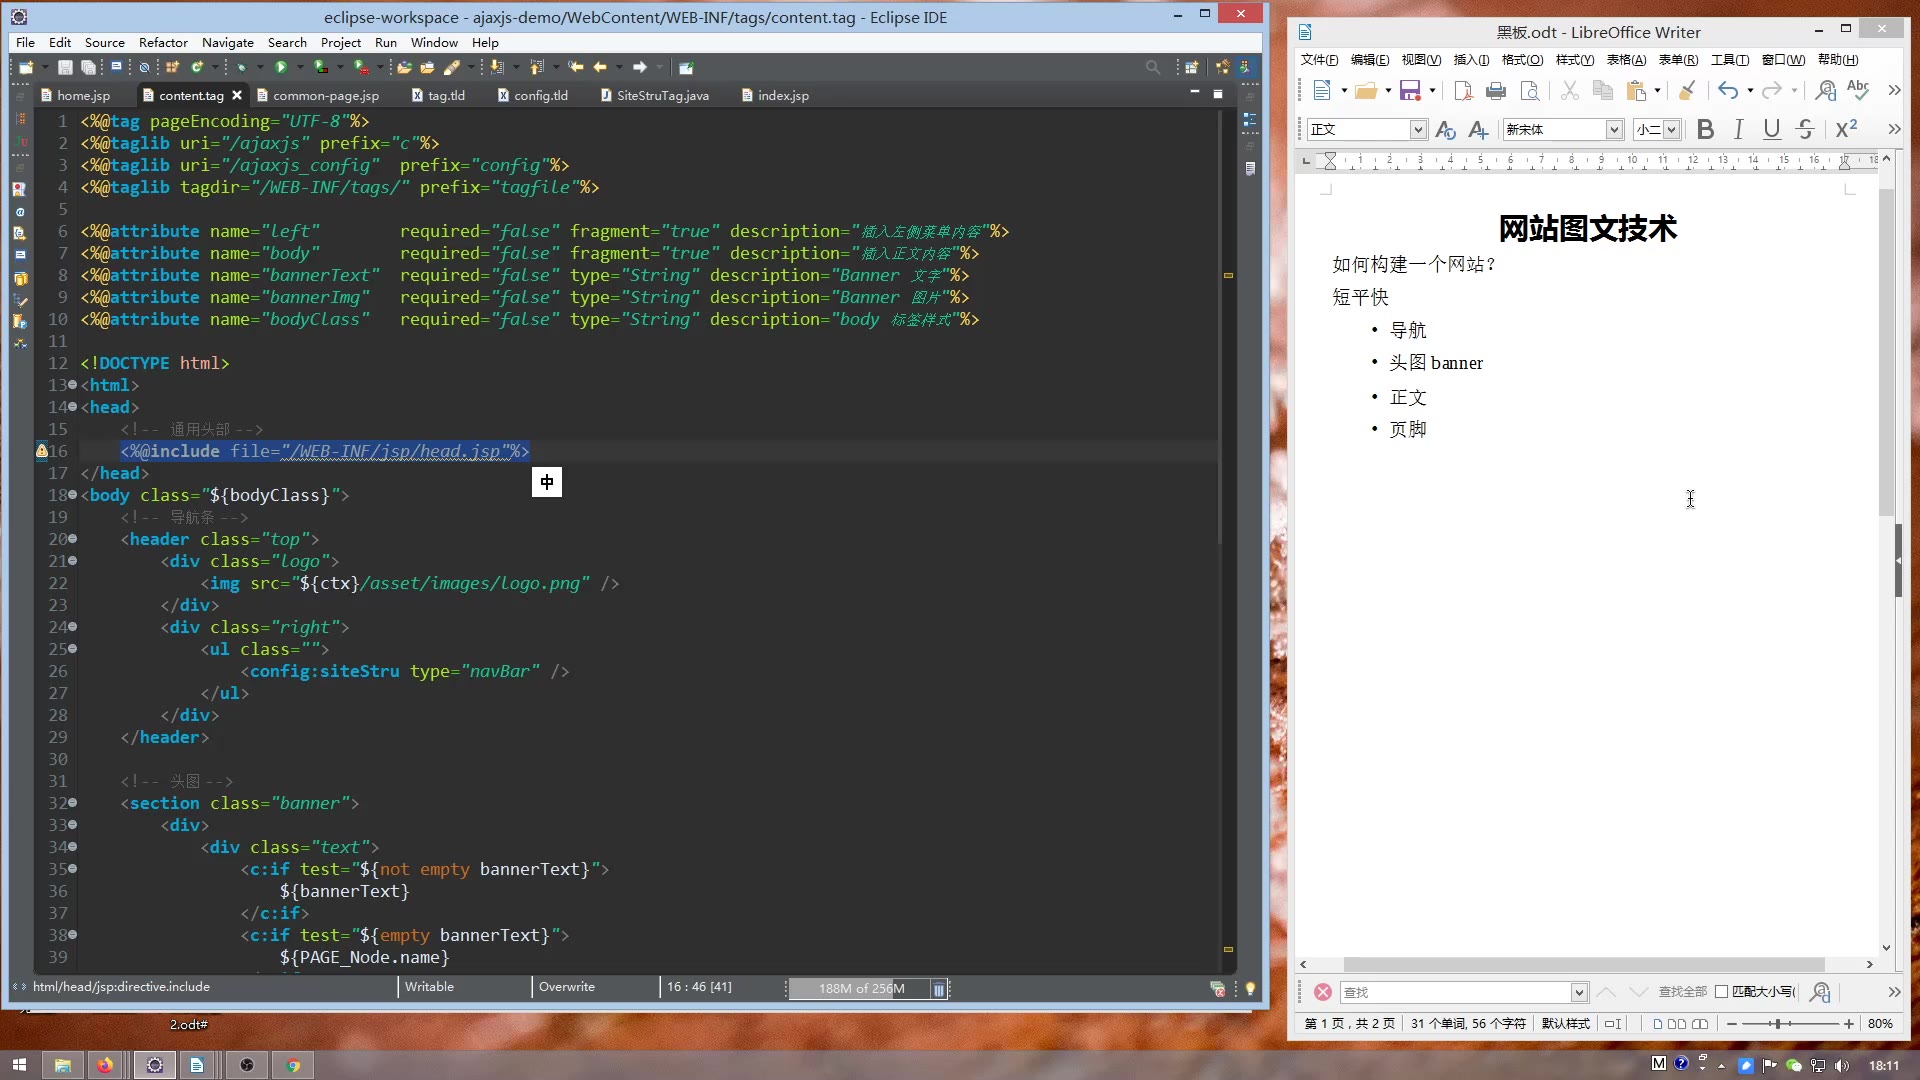Screen dimensions: 1920x1080
Task: Click the Export as PDF icon in Writer
Action: point(1463,91)
